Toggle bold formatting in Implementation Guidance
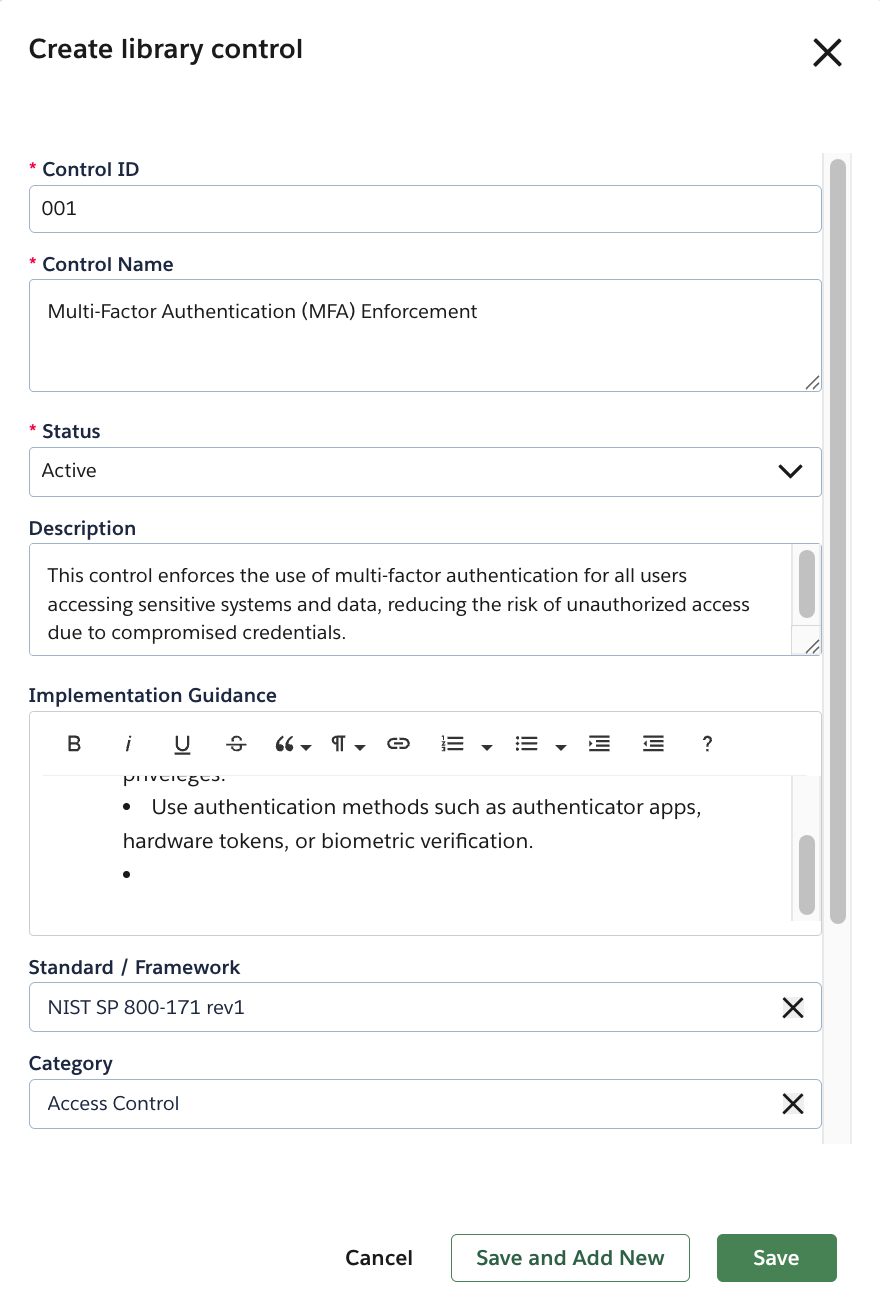This screenshot has width=880, height=1310. pos(74,744)
